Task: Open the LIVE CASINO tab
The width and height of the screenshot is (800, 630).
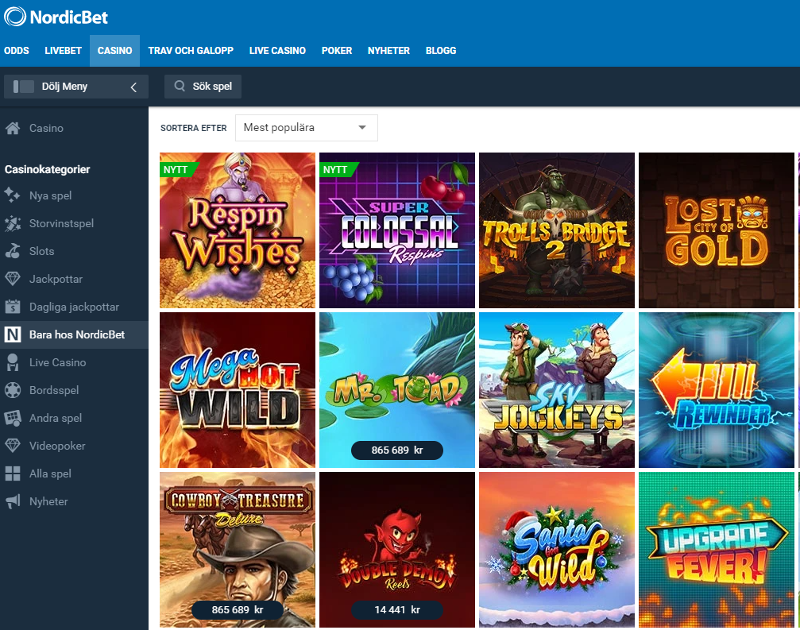Action: 278,51
